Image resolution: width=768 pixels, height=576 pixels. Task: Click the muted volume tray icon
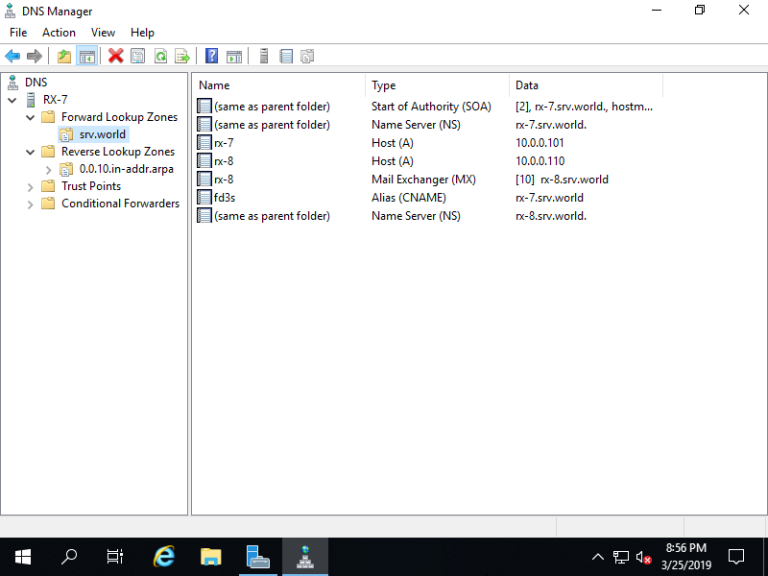point(644,557)
